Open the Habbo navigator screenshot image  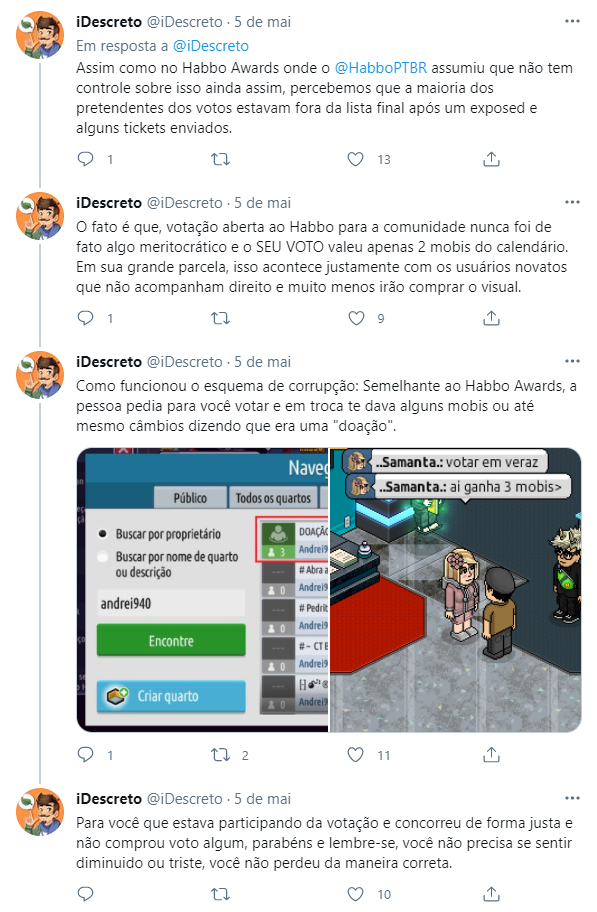click(202, 589)
